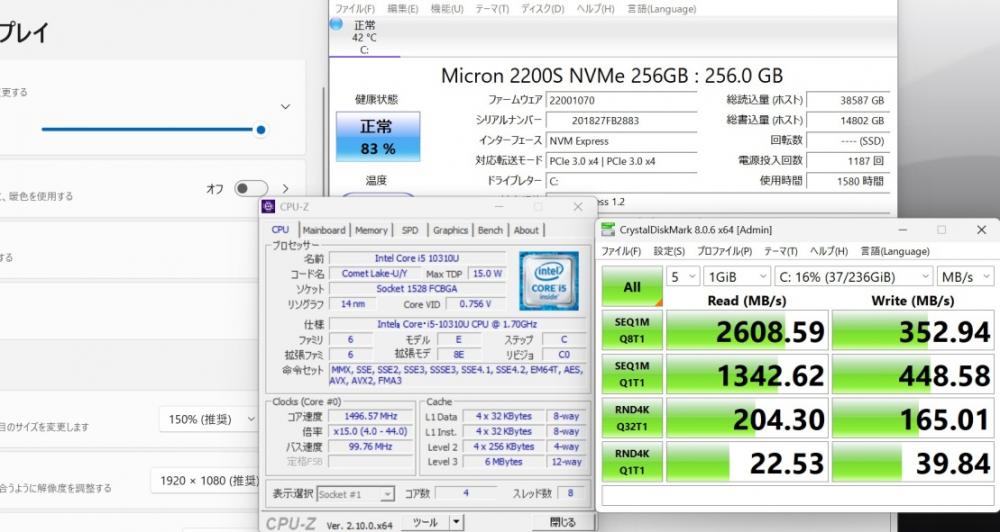Click the serial number field 201827FB2883
This screenshot has height=532, width=1000.
(621, 121)
